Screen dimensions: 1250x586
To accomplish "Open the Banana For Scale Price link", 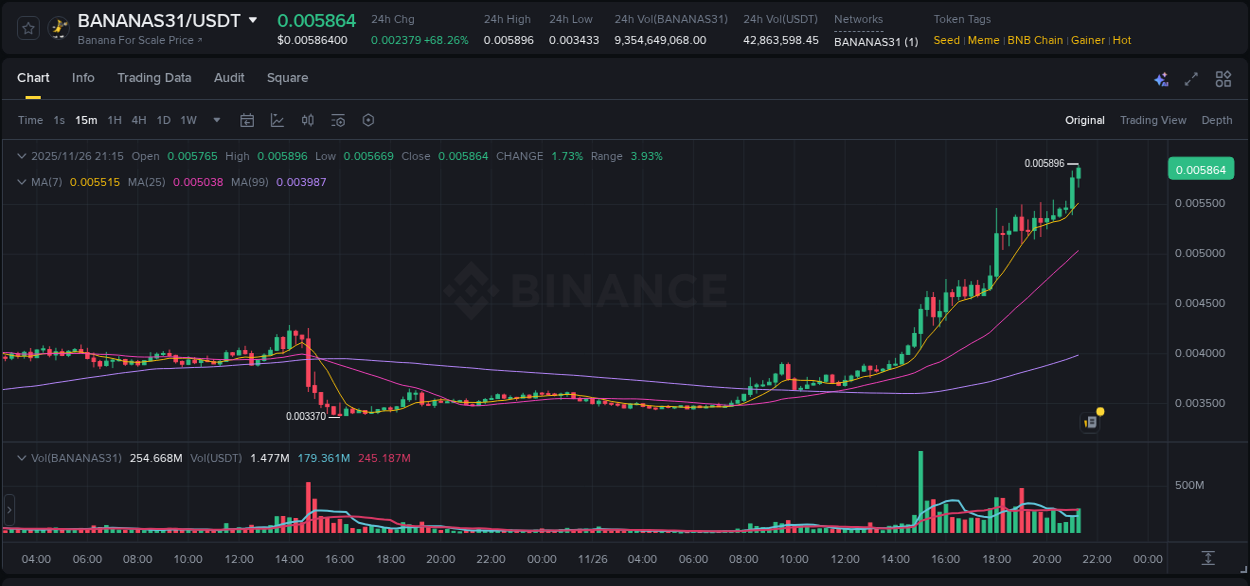I will click(135, 40).
